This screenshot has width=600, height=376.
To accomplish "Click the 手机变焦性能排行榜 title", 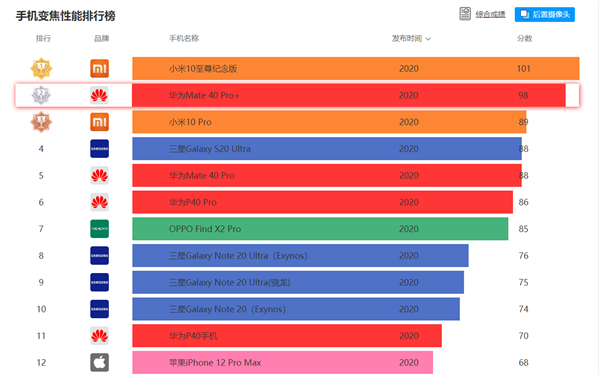I will pyautogui.click(x=65, y=16).
